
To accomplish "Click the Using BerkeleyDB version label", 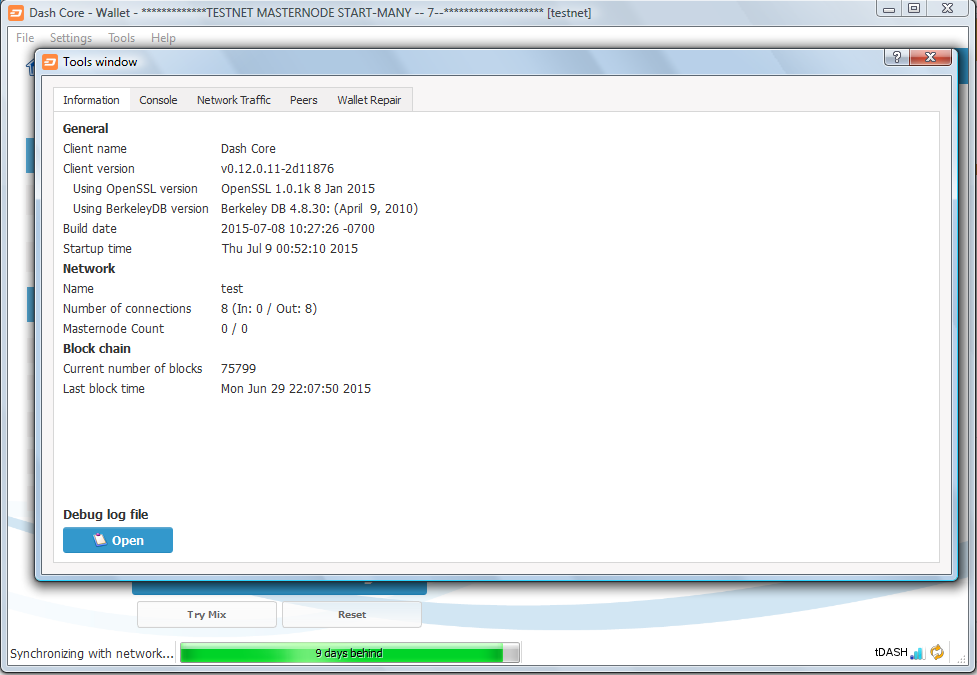I will click(x=141, y=208).
